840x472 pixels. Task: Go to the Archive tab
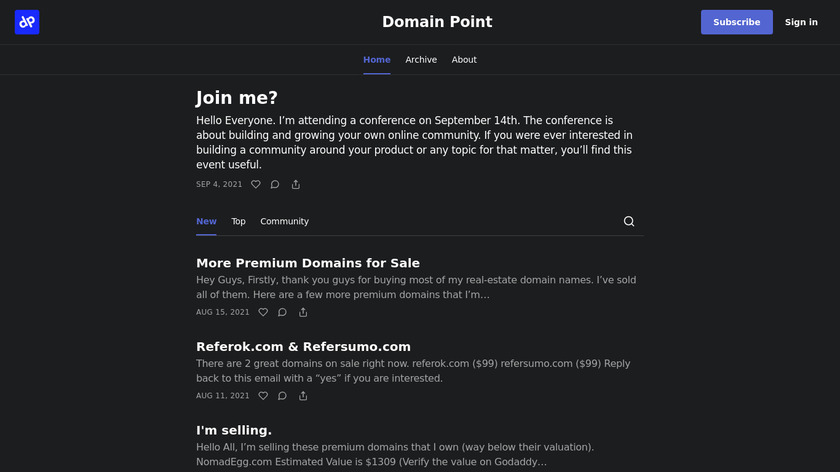click(421, 60)
